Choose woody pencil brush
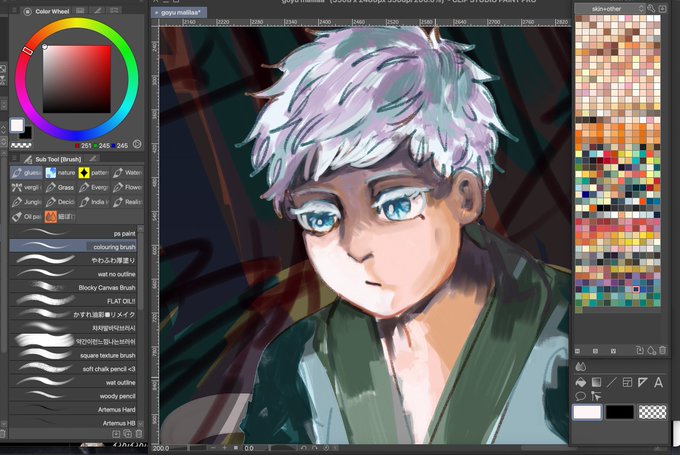Image resolution: width=680 pixels, height=455 pixels. coord(73,396)
